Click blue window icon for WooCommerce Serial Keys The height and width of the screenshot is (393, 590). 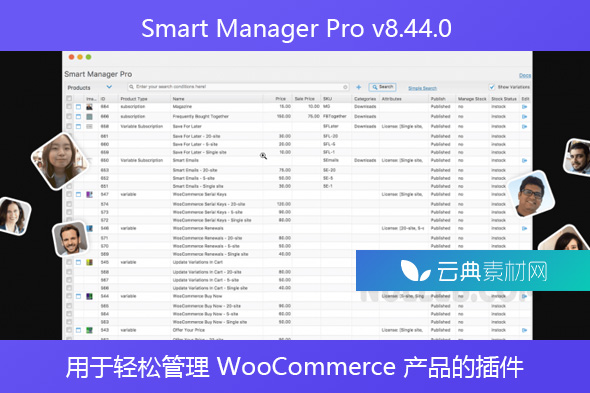point(78,195)
